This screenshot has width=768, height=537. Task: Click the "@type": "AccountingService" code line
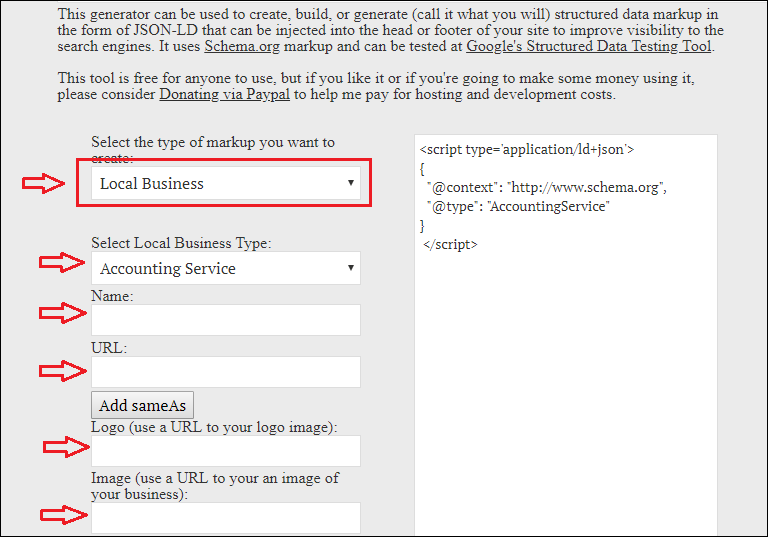click(x=517, y=206)
